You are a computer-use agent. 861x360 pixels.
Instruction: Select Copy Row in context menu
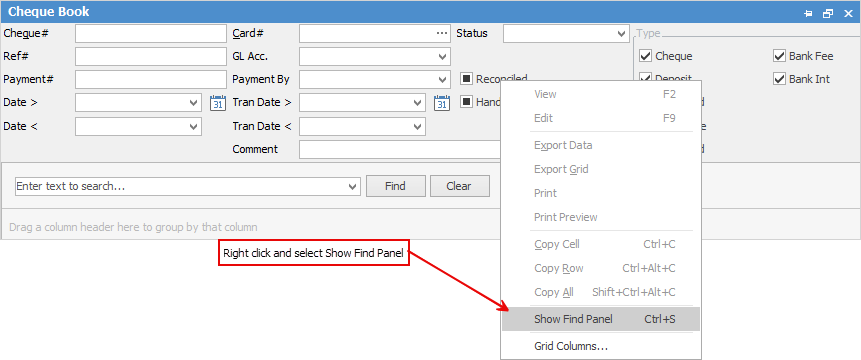pos(601,268)
